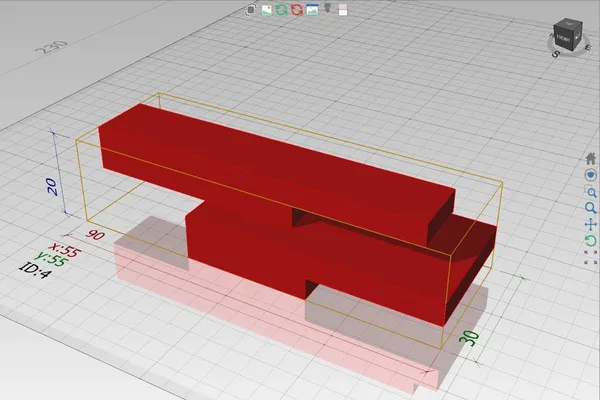Click the E compass label on view cube ring
The image size is (600, 400).
click(x=588, y=48)
